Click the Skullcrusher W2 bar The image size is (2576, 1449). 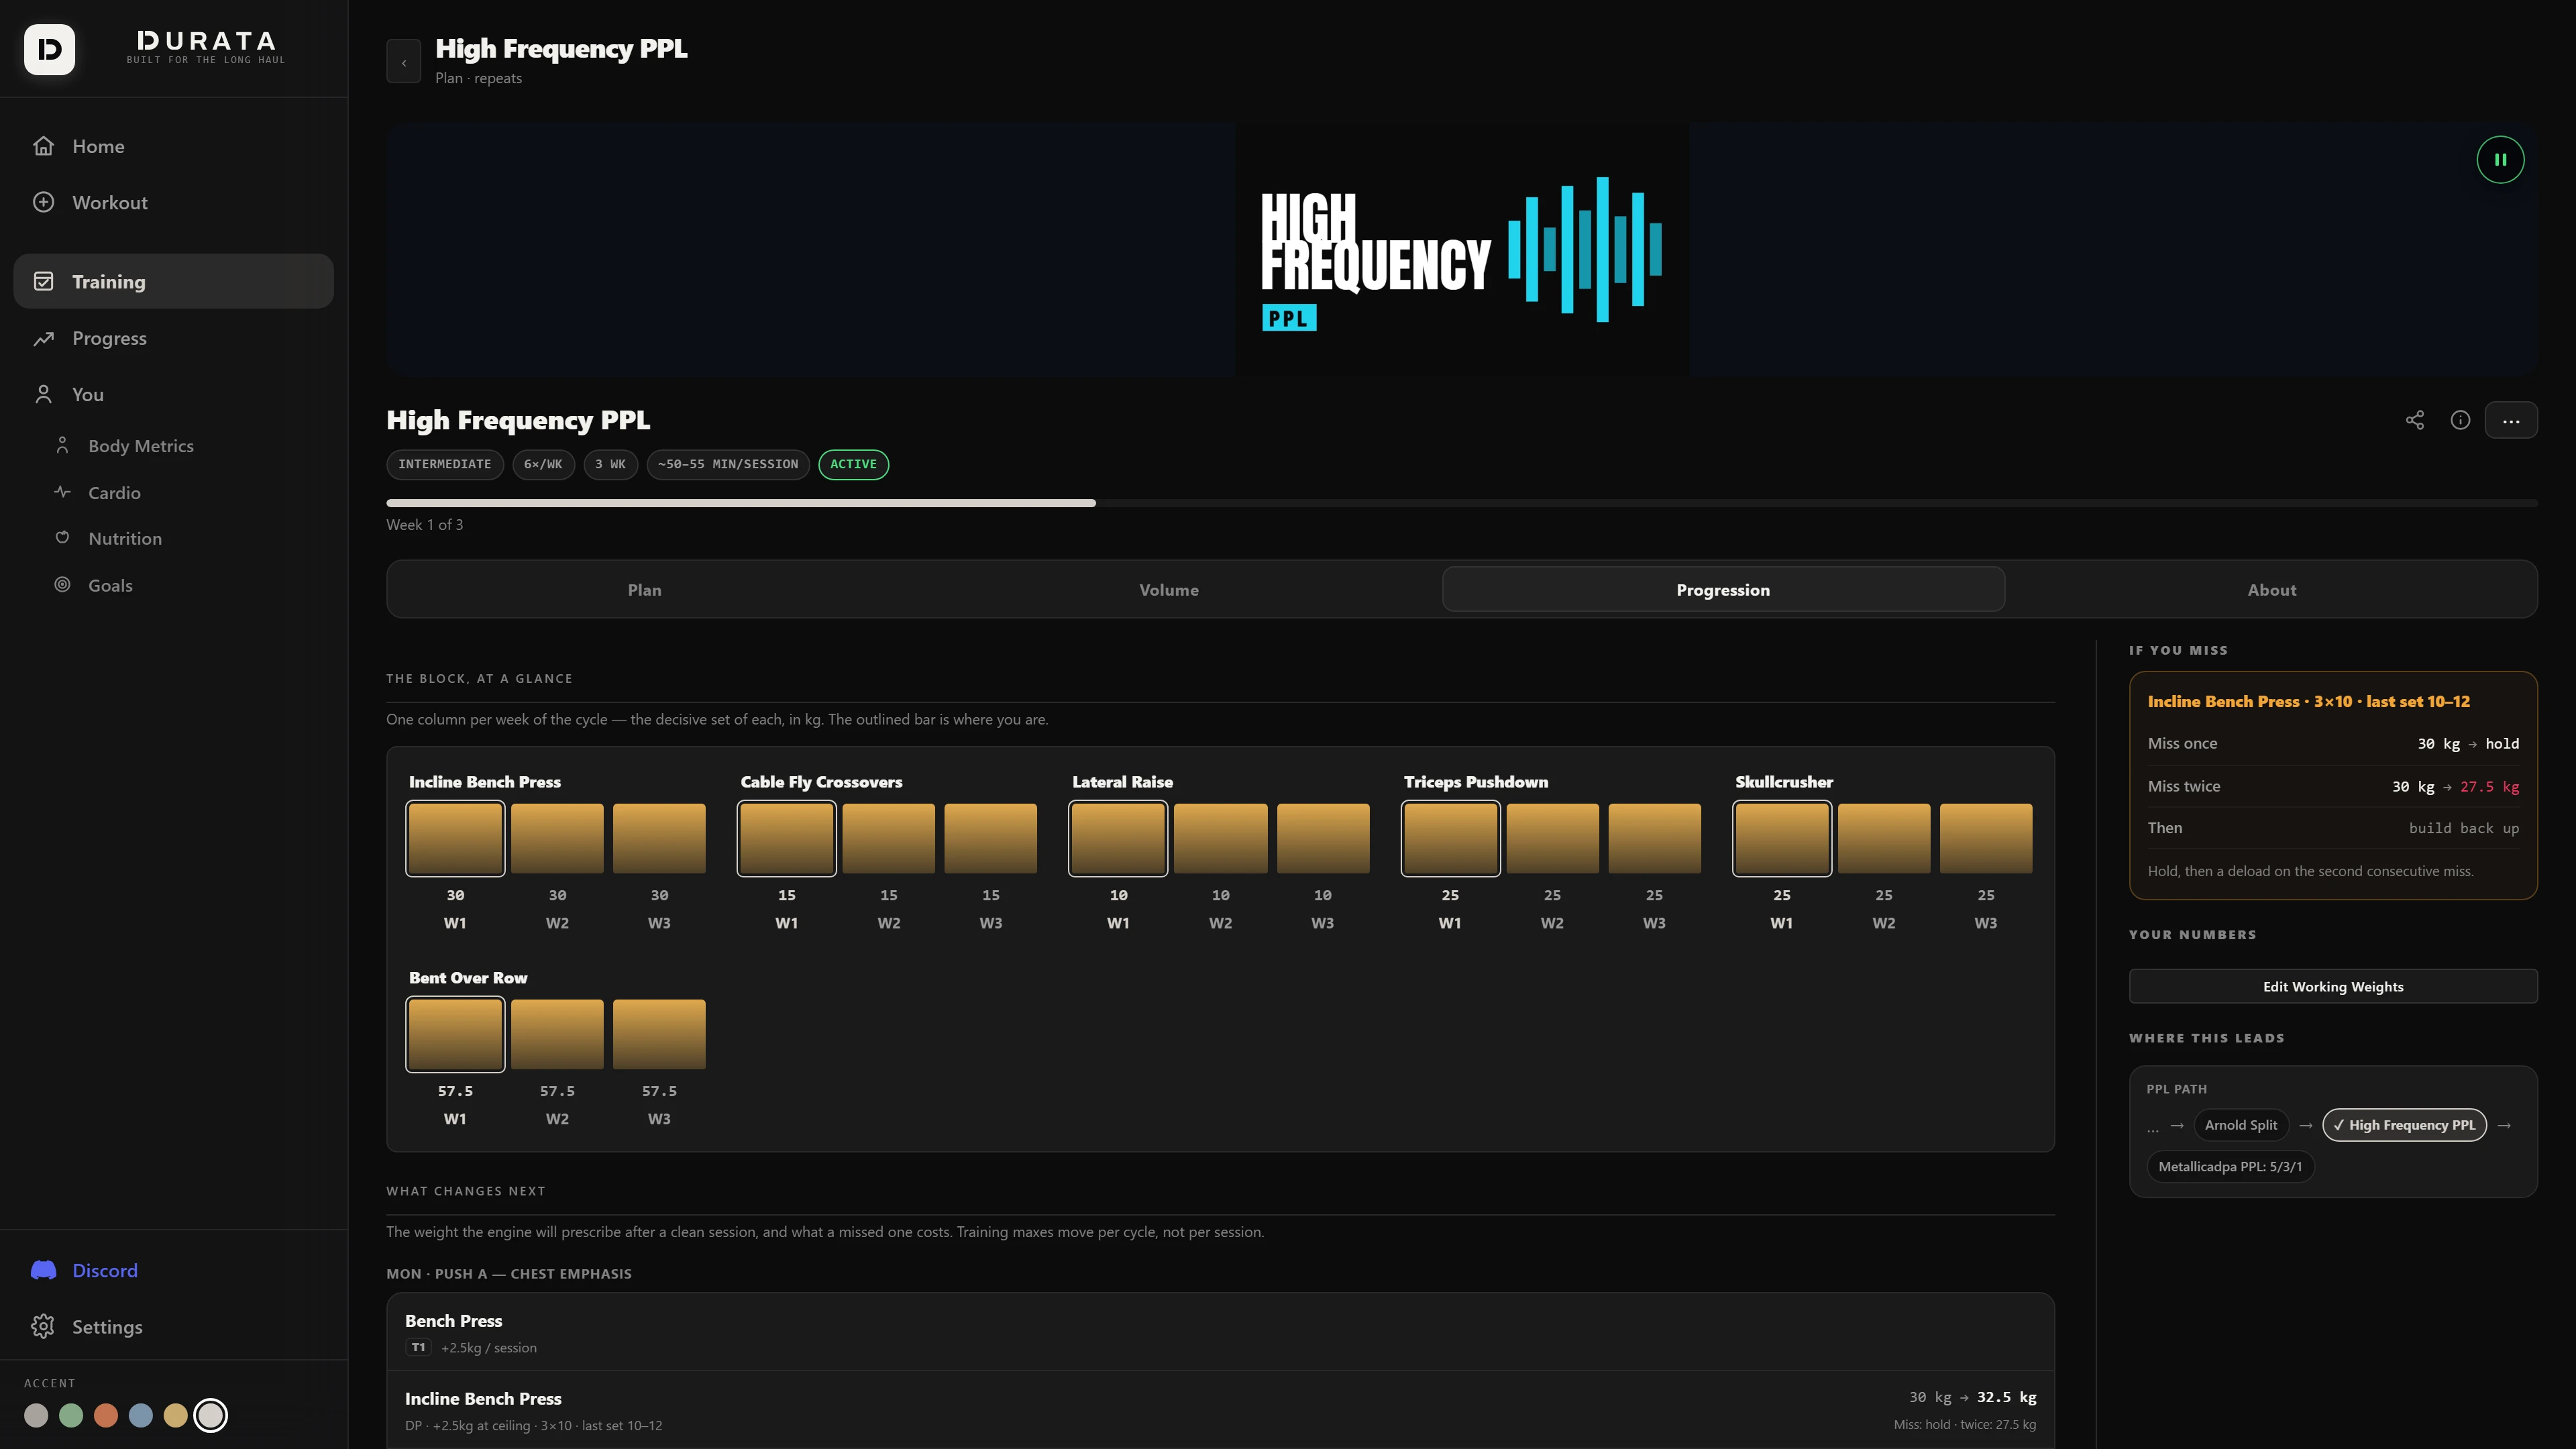coord(1884,838)
